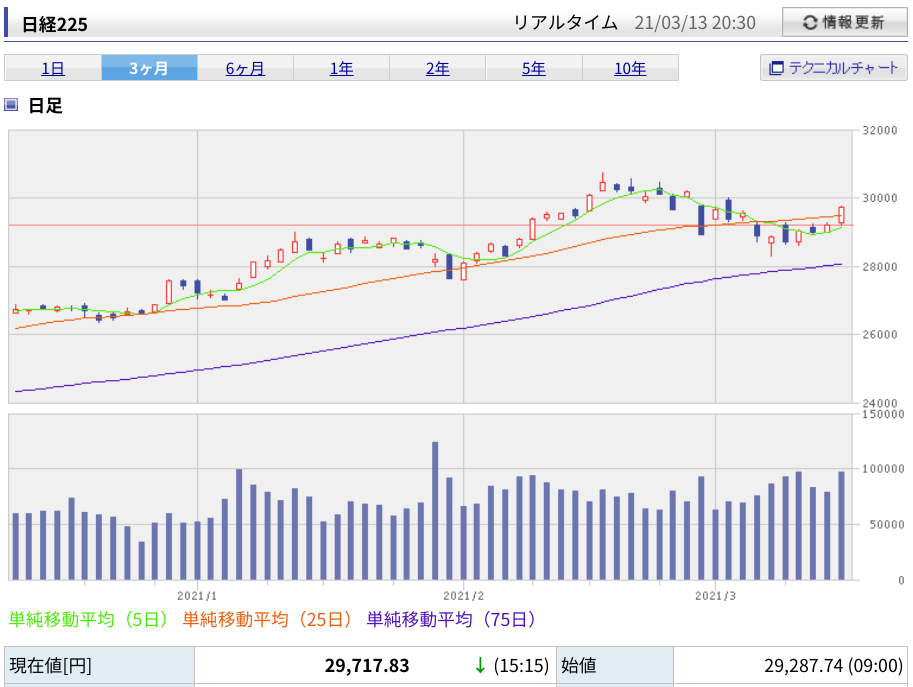The width and height of the screenshot is (913, 687).
Task: Click the 2021/2 date axis label
Action: [463, 596]
